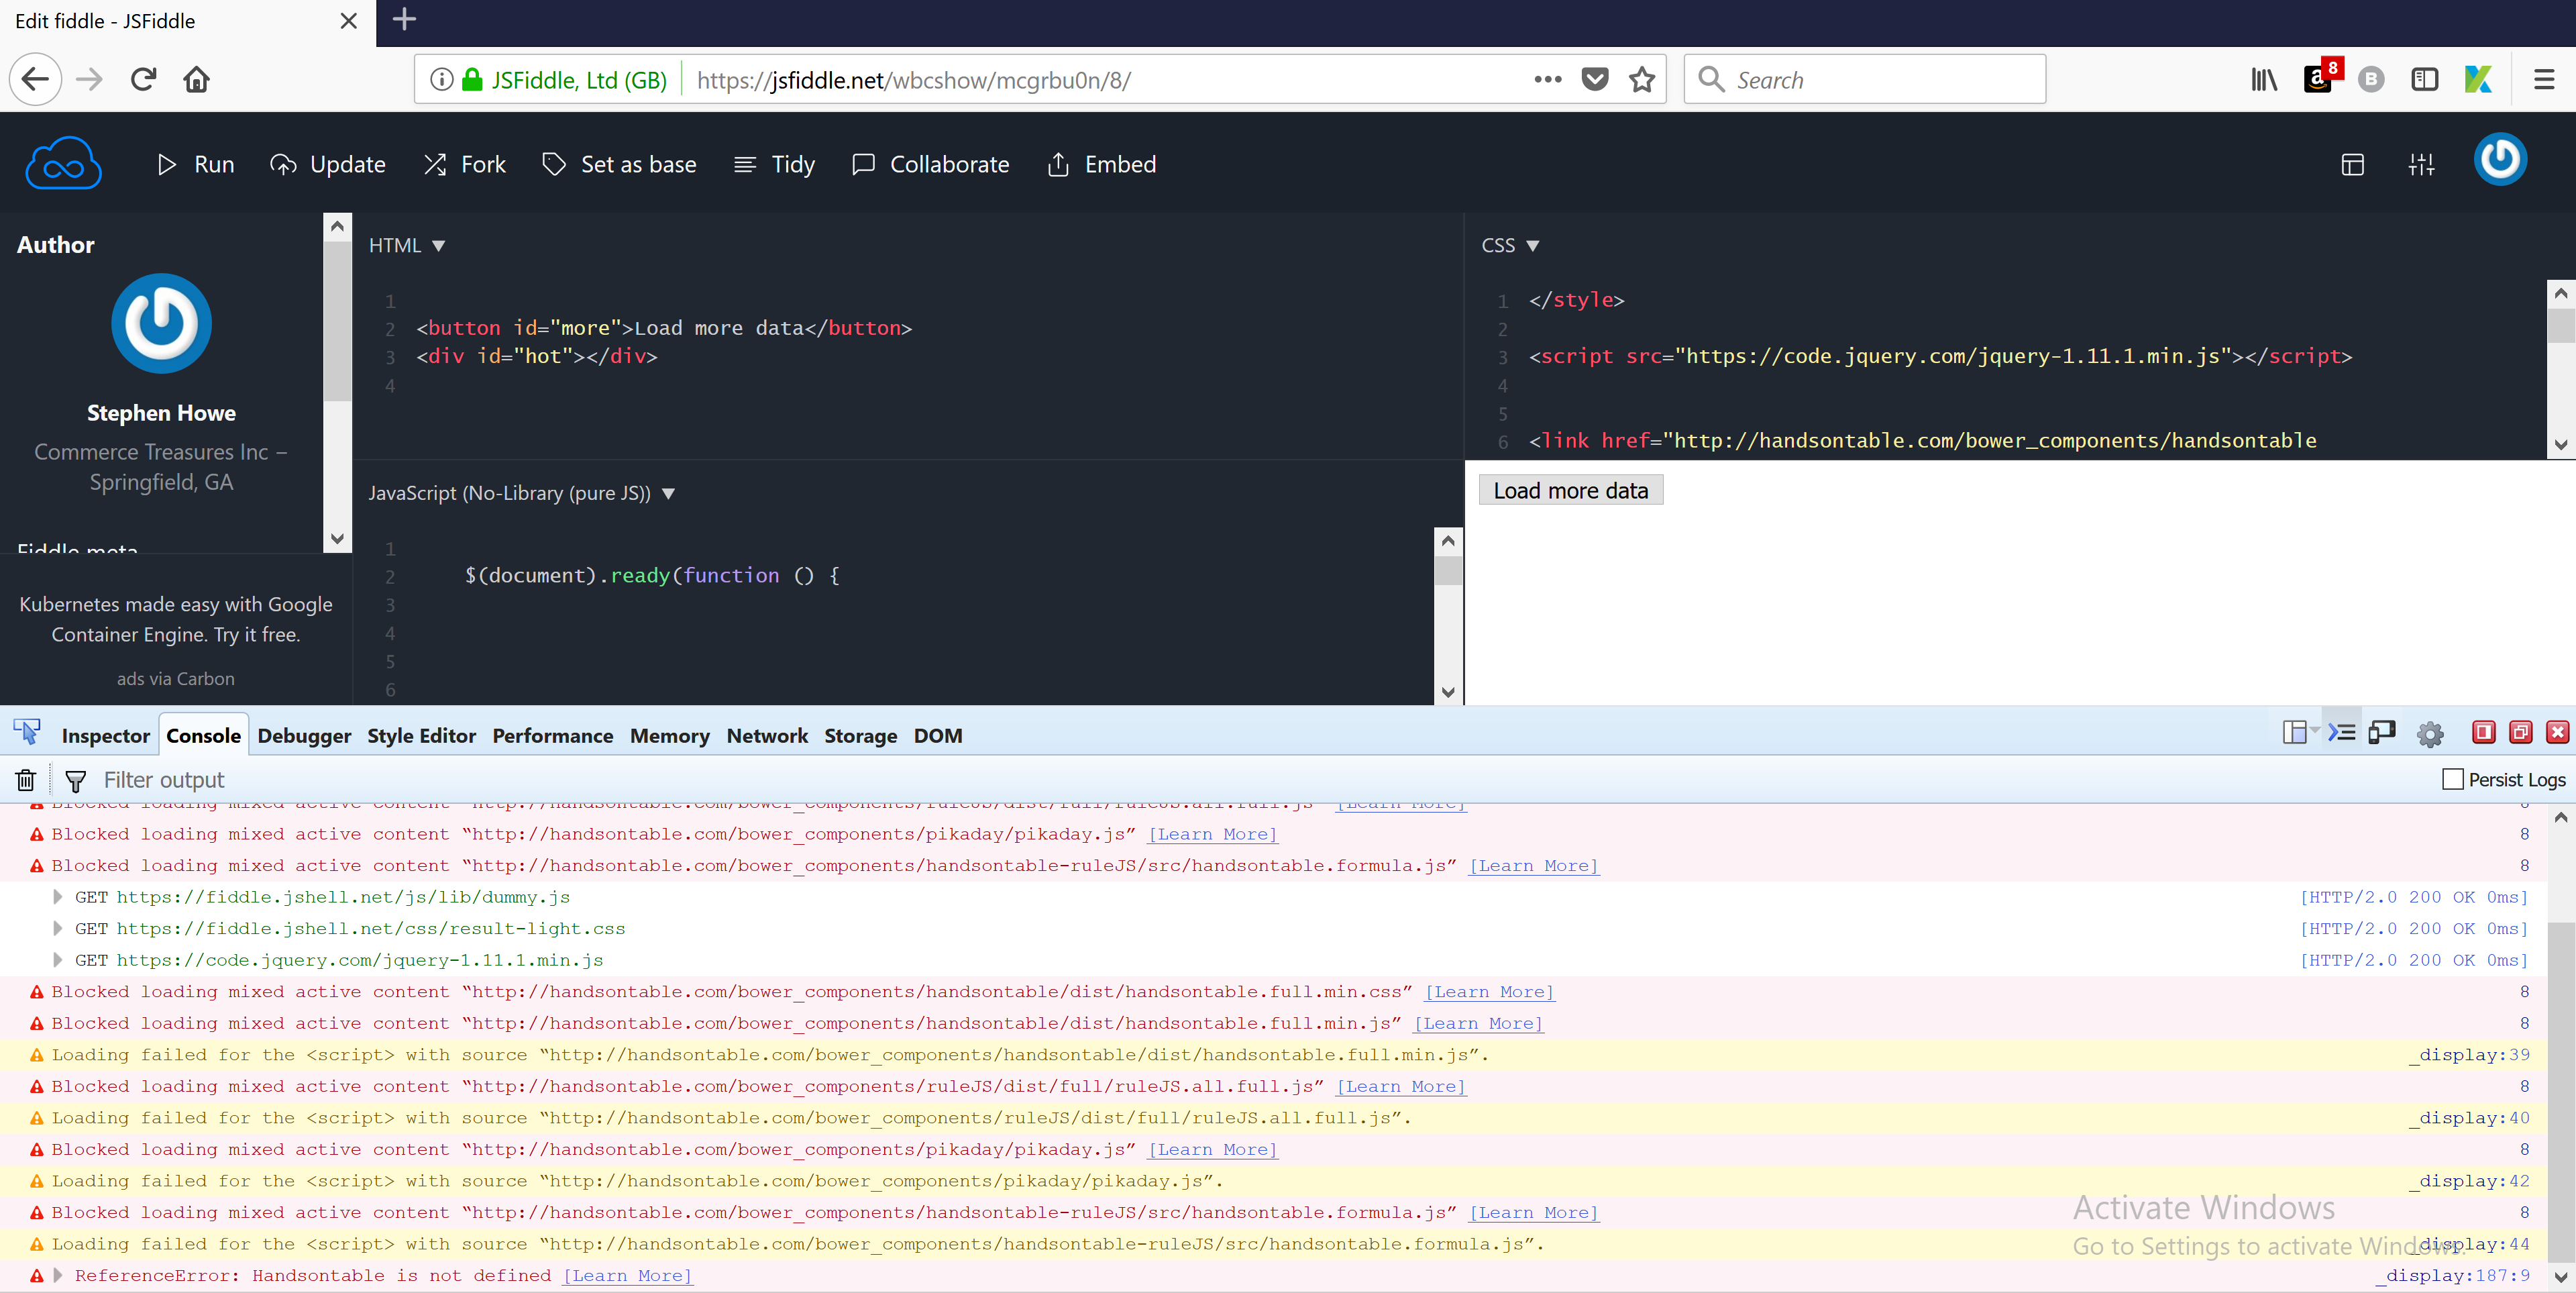
Task: Click the Stephen Howe profile avatar
Action: click(x=160, y=323)
